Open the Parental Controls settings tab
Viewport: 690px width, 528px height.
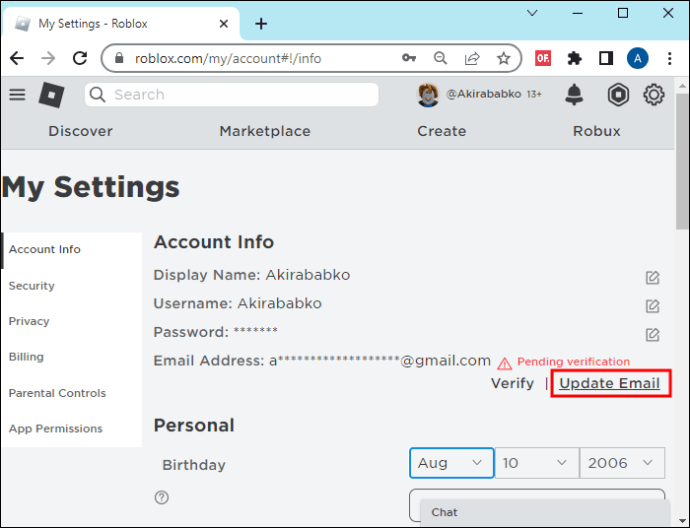(x=72, y=393)
